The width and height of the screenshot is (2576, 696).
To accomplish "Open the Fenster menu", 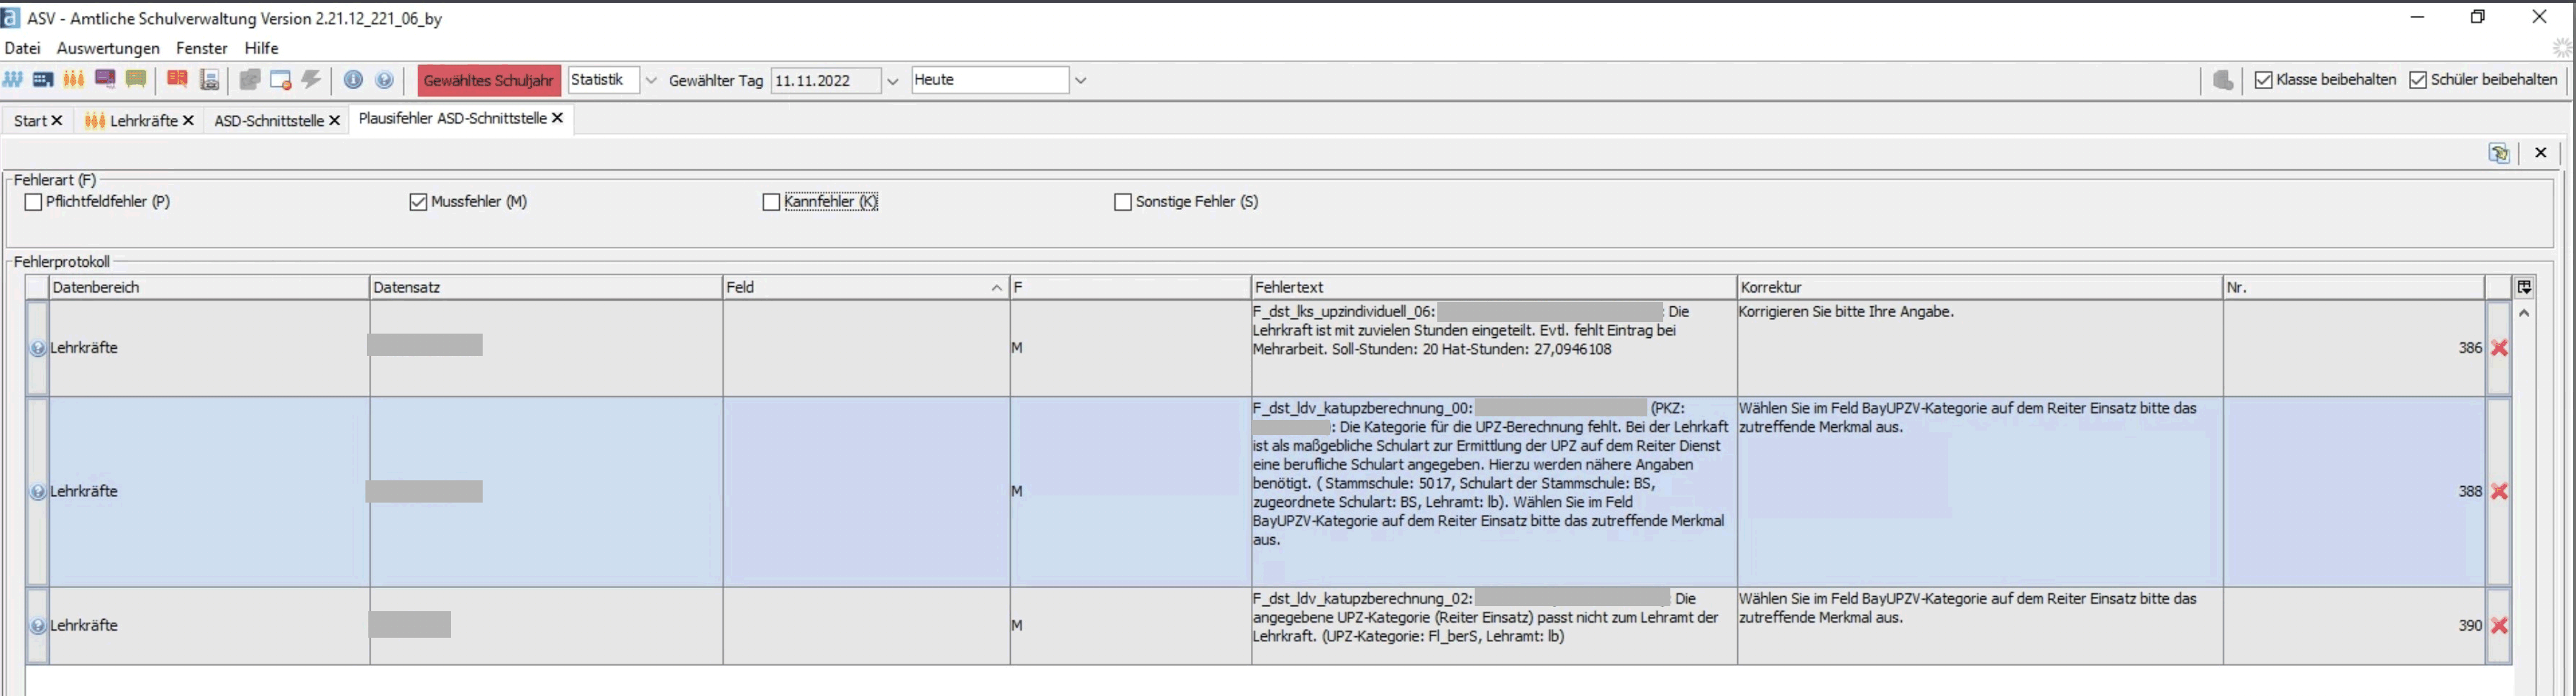I will [x=201, y=48].
